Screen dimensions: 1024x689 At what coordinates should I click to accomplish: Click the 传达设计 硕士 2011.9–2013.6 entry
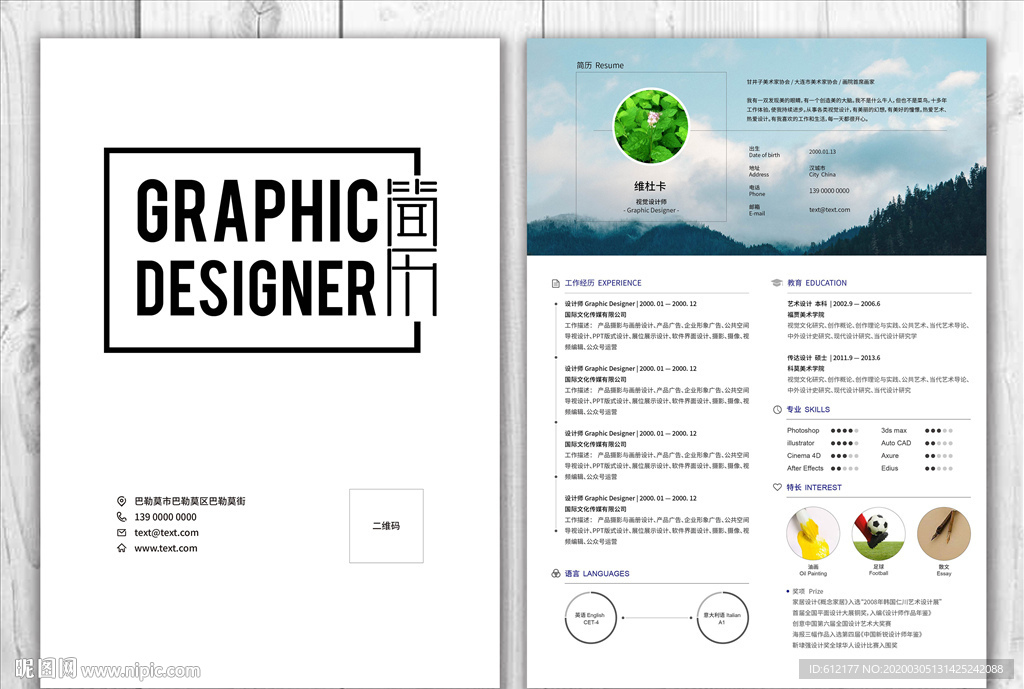833,358
